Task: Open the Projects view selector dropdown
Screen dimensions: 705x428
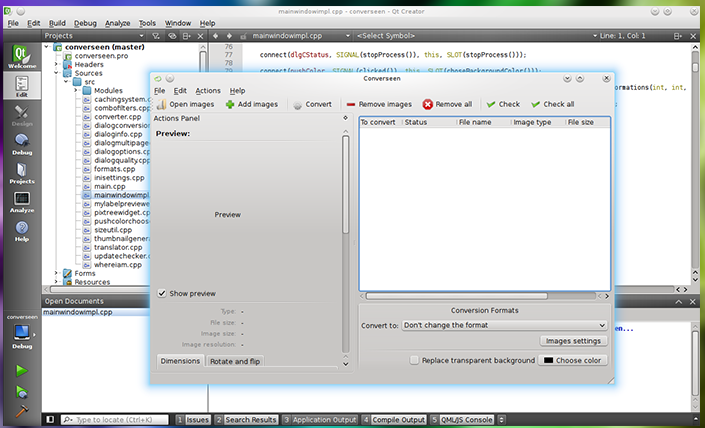Action: pos(94,36)
